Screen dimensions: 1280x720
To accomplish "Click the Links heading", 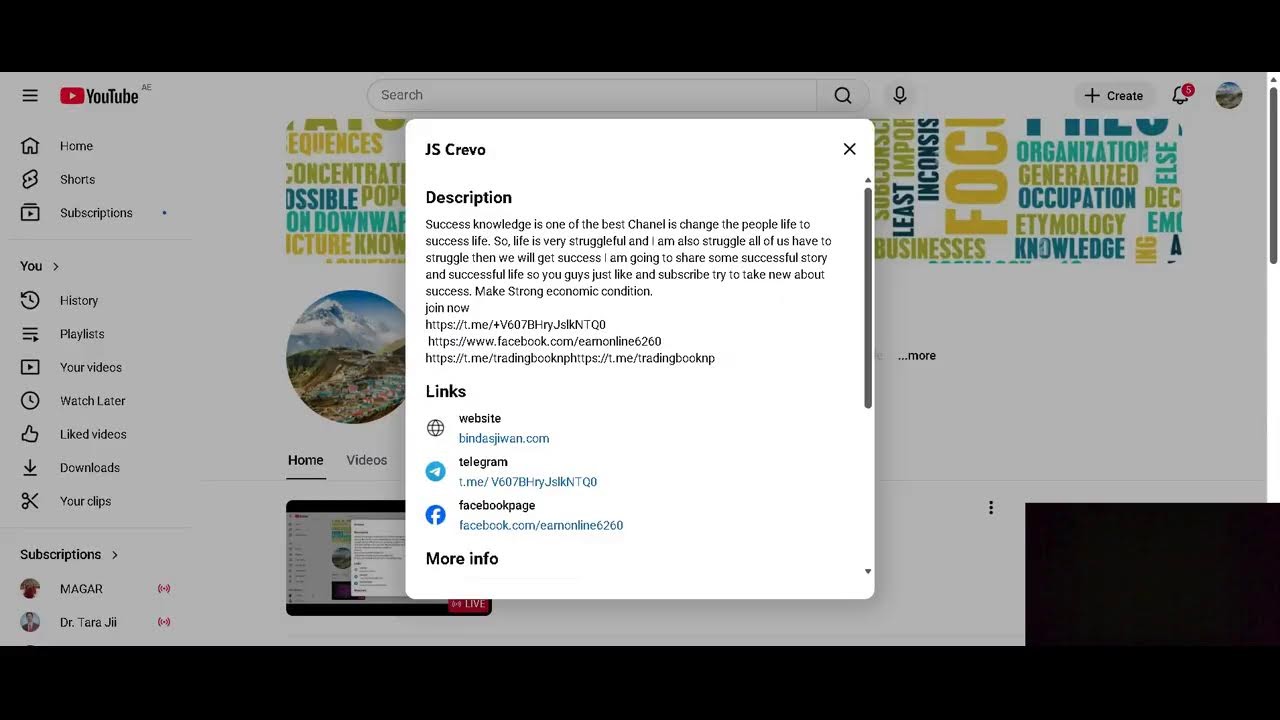I will pyautogui.click(x=446, y=391).
